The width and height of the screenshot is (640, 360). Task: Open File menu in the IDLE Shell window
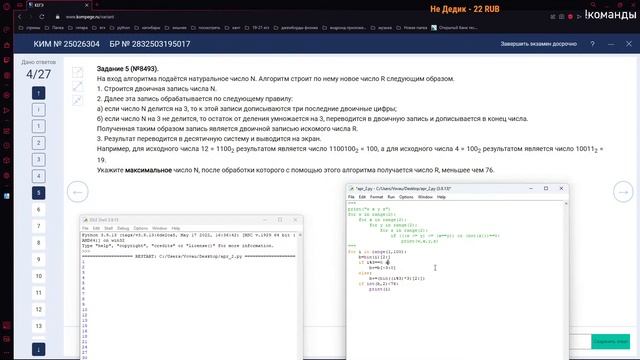[85, 228]
